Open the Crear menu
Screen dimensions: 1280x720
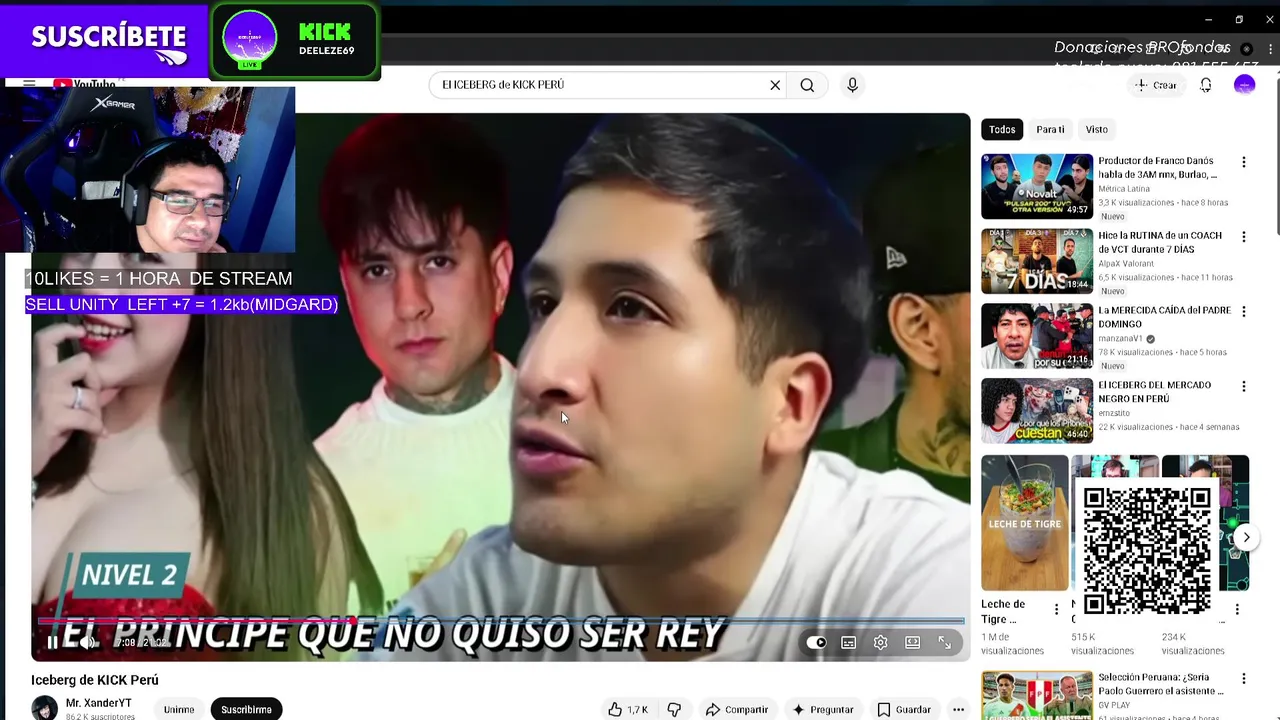click(1156, 85)
